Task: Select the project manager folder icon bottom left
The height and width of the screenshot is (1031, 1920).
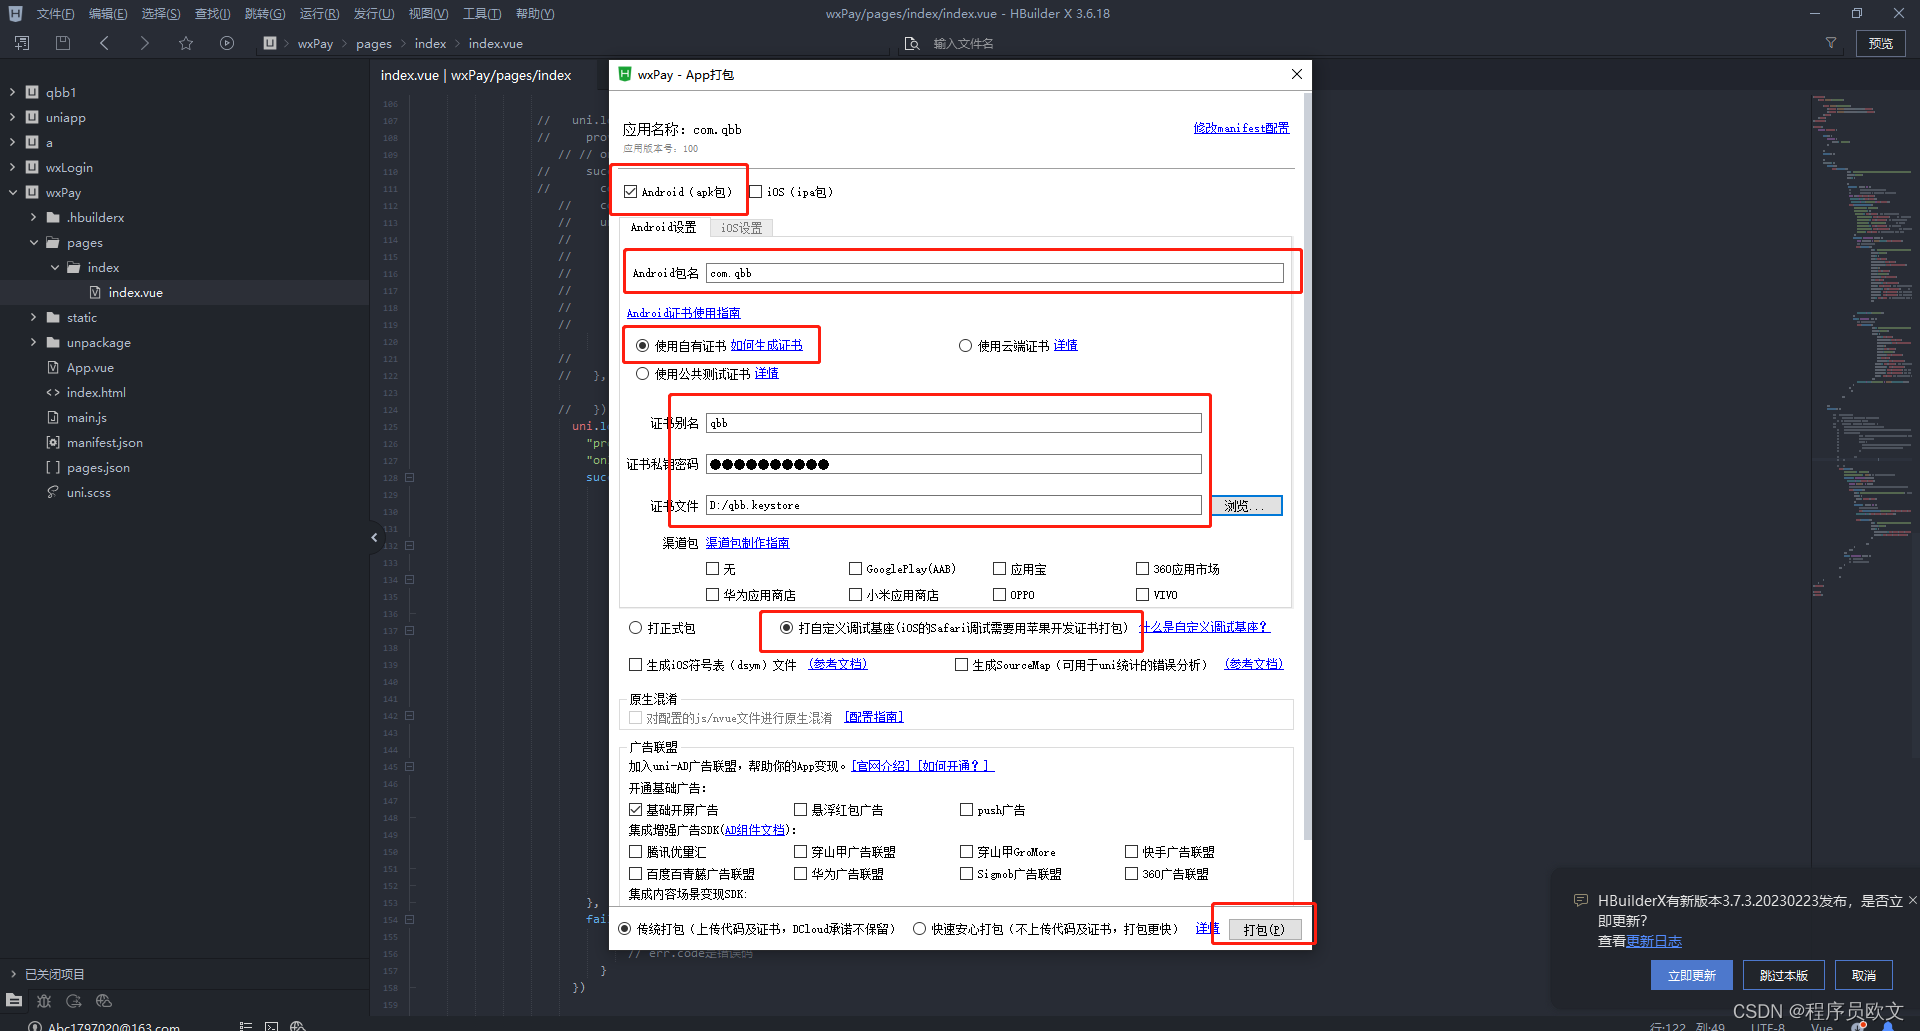Action: 14,1001
